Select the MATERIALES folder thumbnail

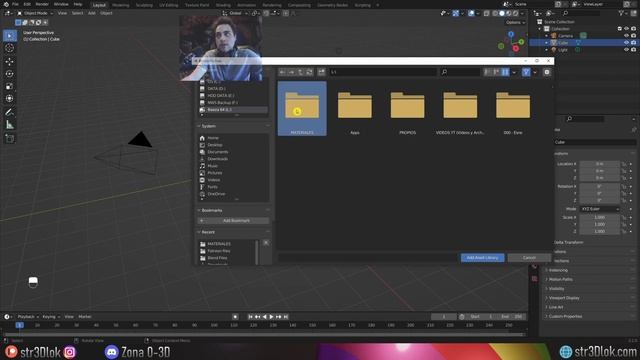pyautogui.click(x=302, y=109)
